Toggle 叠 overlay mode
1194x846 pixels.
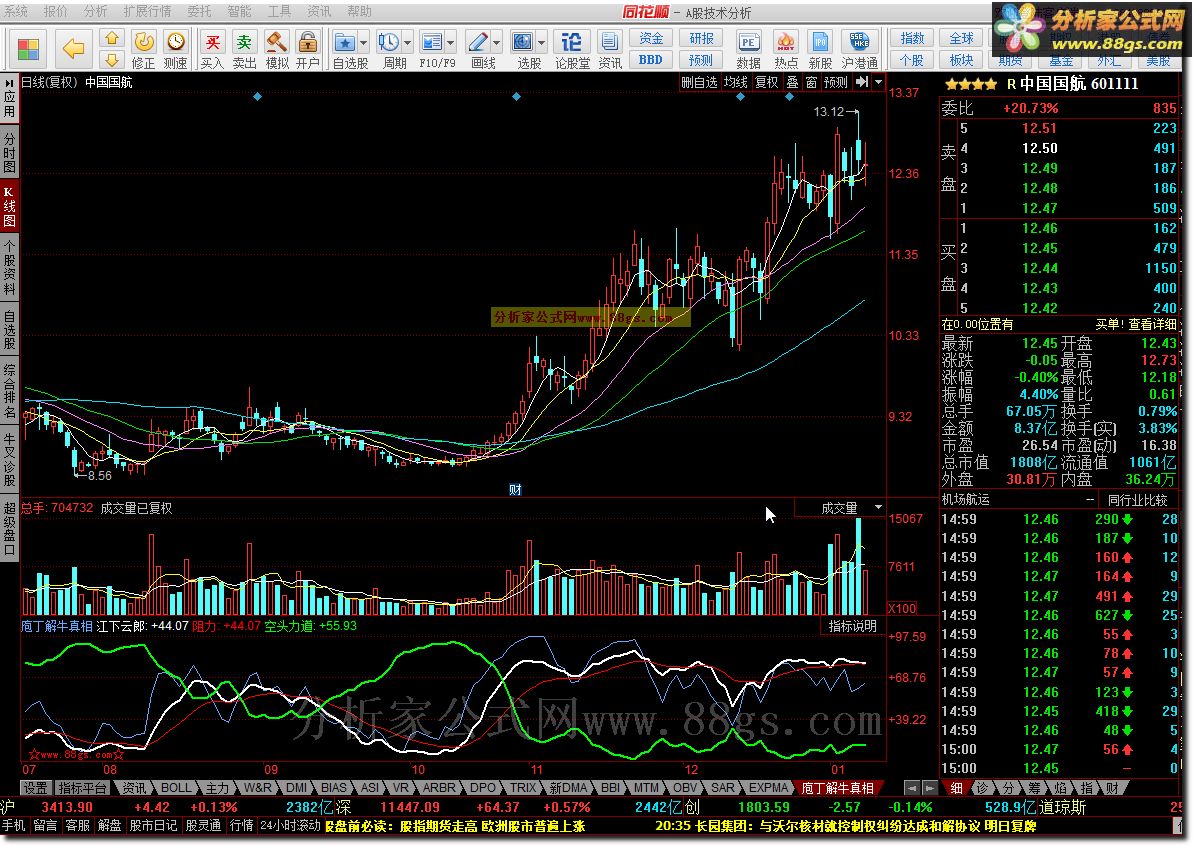(792, 82)
